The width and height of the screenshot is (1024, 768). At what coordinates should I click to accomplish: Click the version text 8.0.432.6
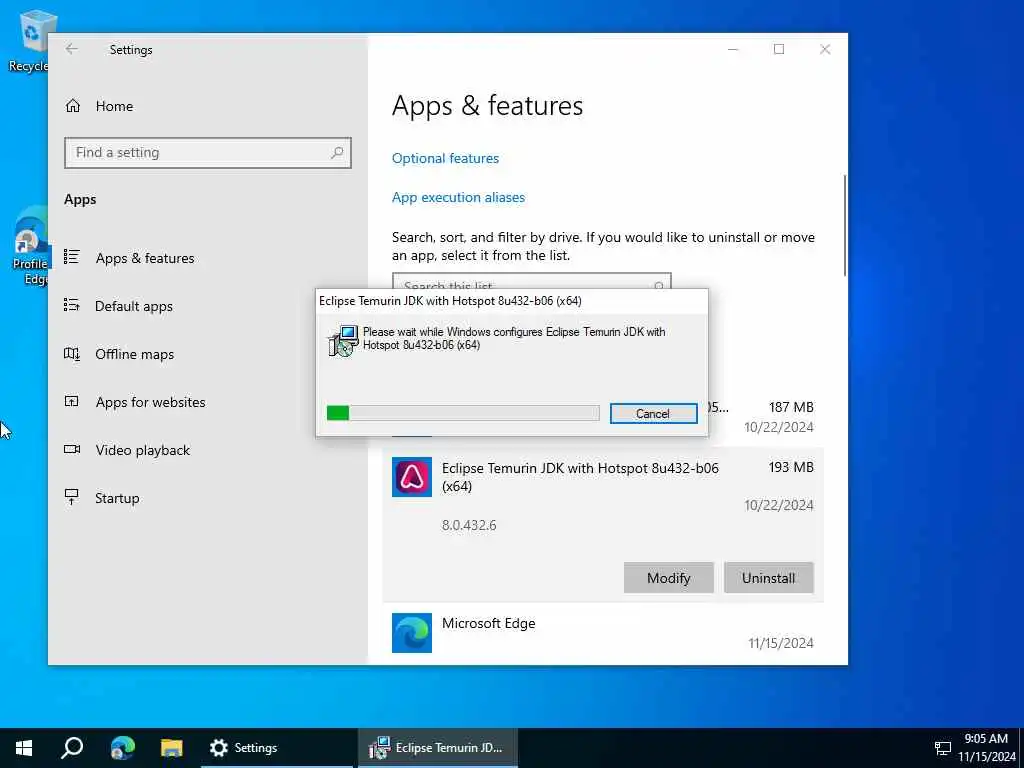tap(469, 525)
